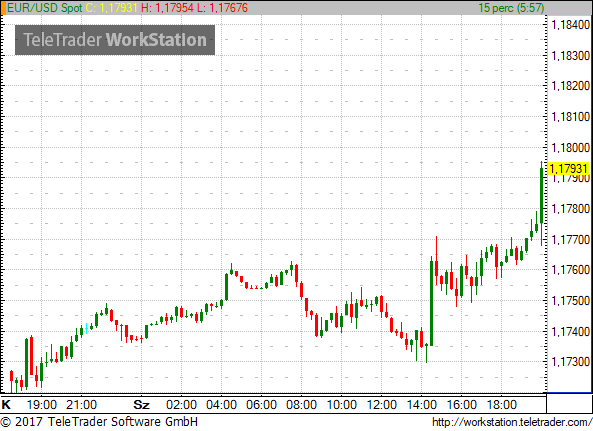Screen dimensions: 593x431
Task: Click the 14:00 time axis label
Action: pyautogui.click(x=421, y=405)
